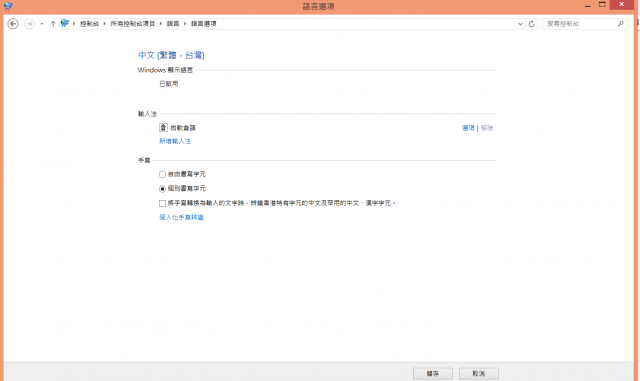Image resolution: width=640 pixels, height=381 pixels.
Task: Click the search magnifier icon
Action: pyautogui.click(x=620, y=24)
